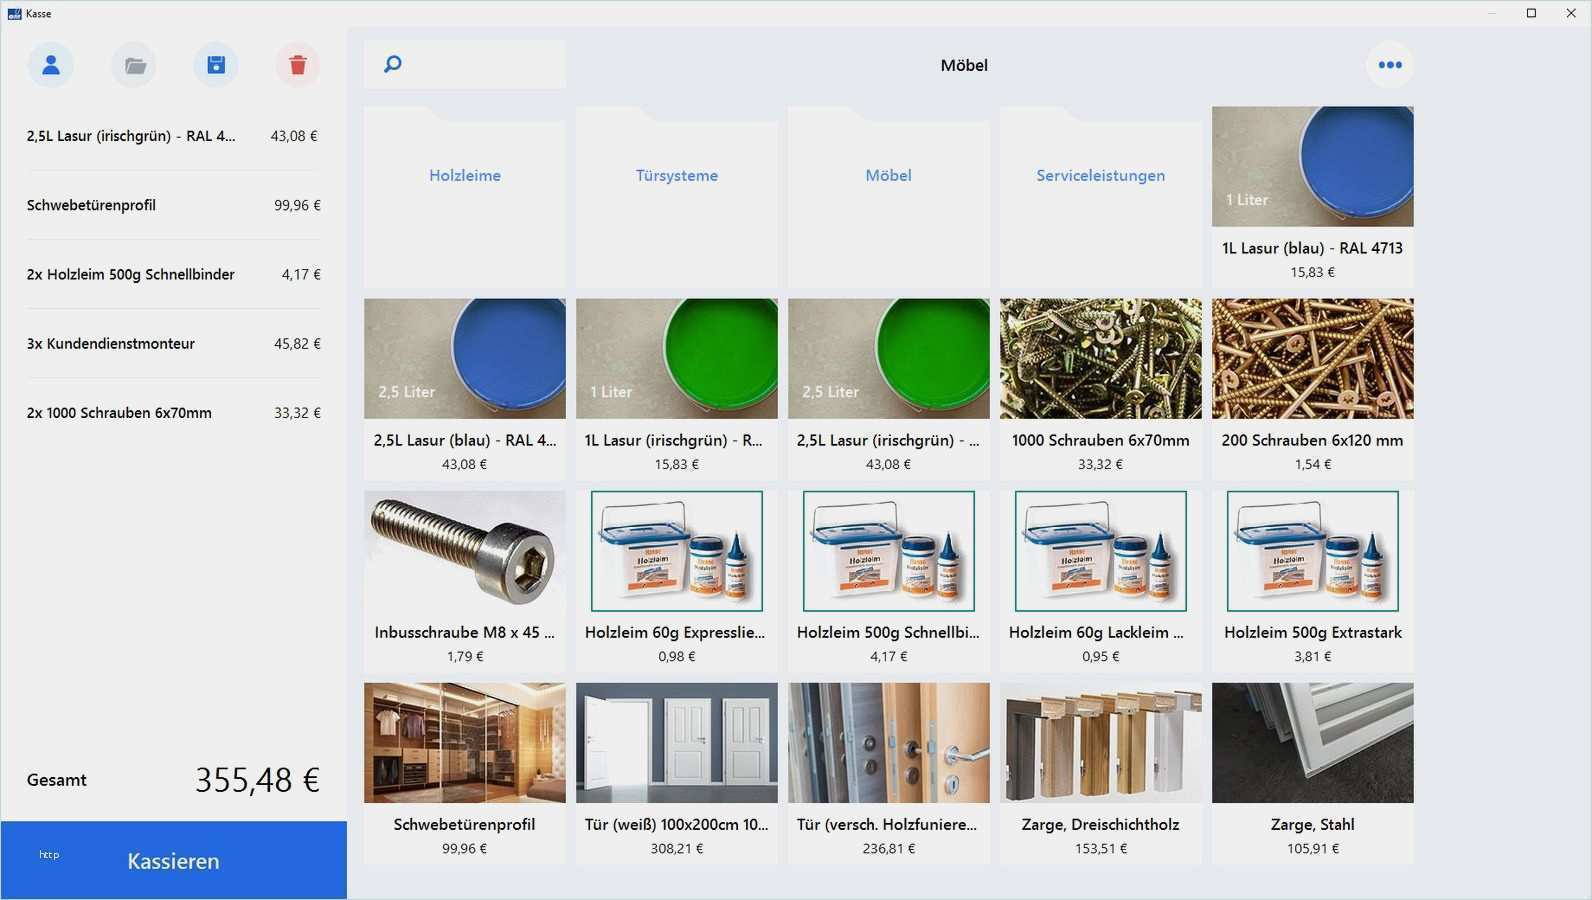This screenshot has width=1592, height=900.
Task: Add Tür (weiß) 100x200cm product tile
Action: [677, 773]
